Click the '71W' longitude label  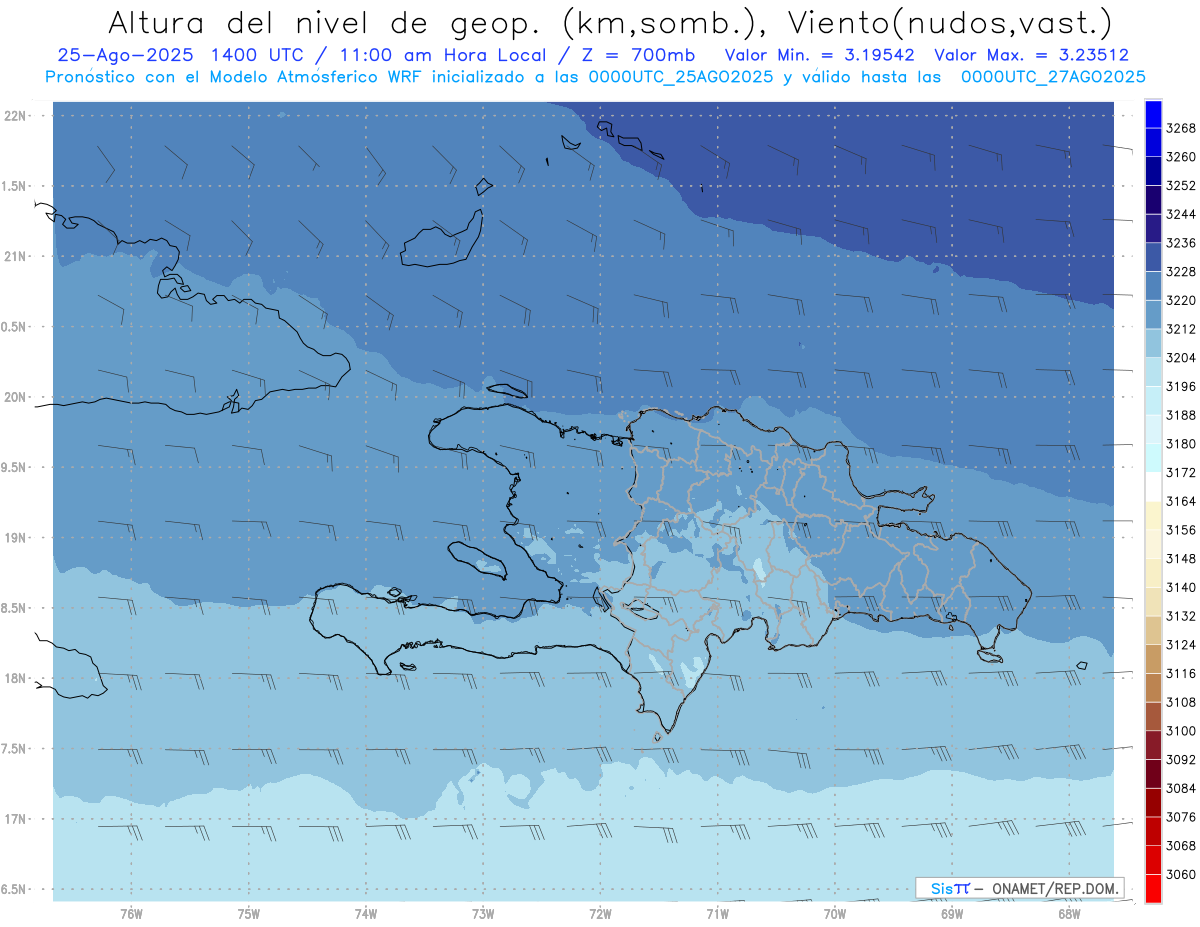(x=717, y=914)
